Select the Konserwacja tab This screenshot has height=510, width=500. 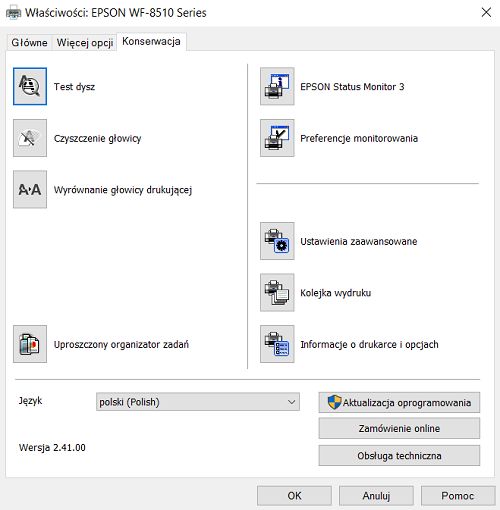[151, 41]
